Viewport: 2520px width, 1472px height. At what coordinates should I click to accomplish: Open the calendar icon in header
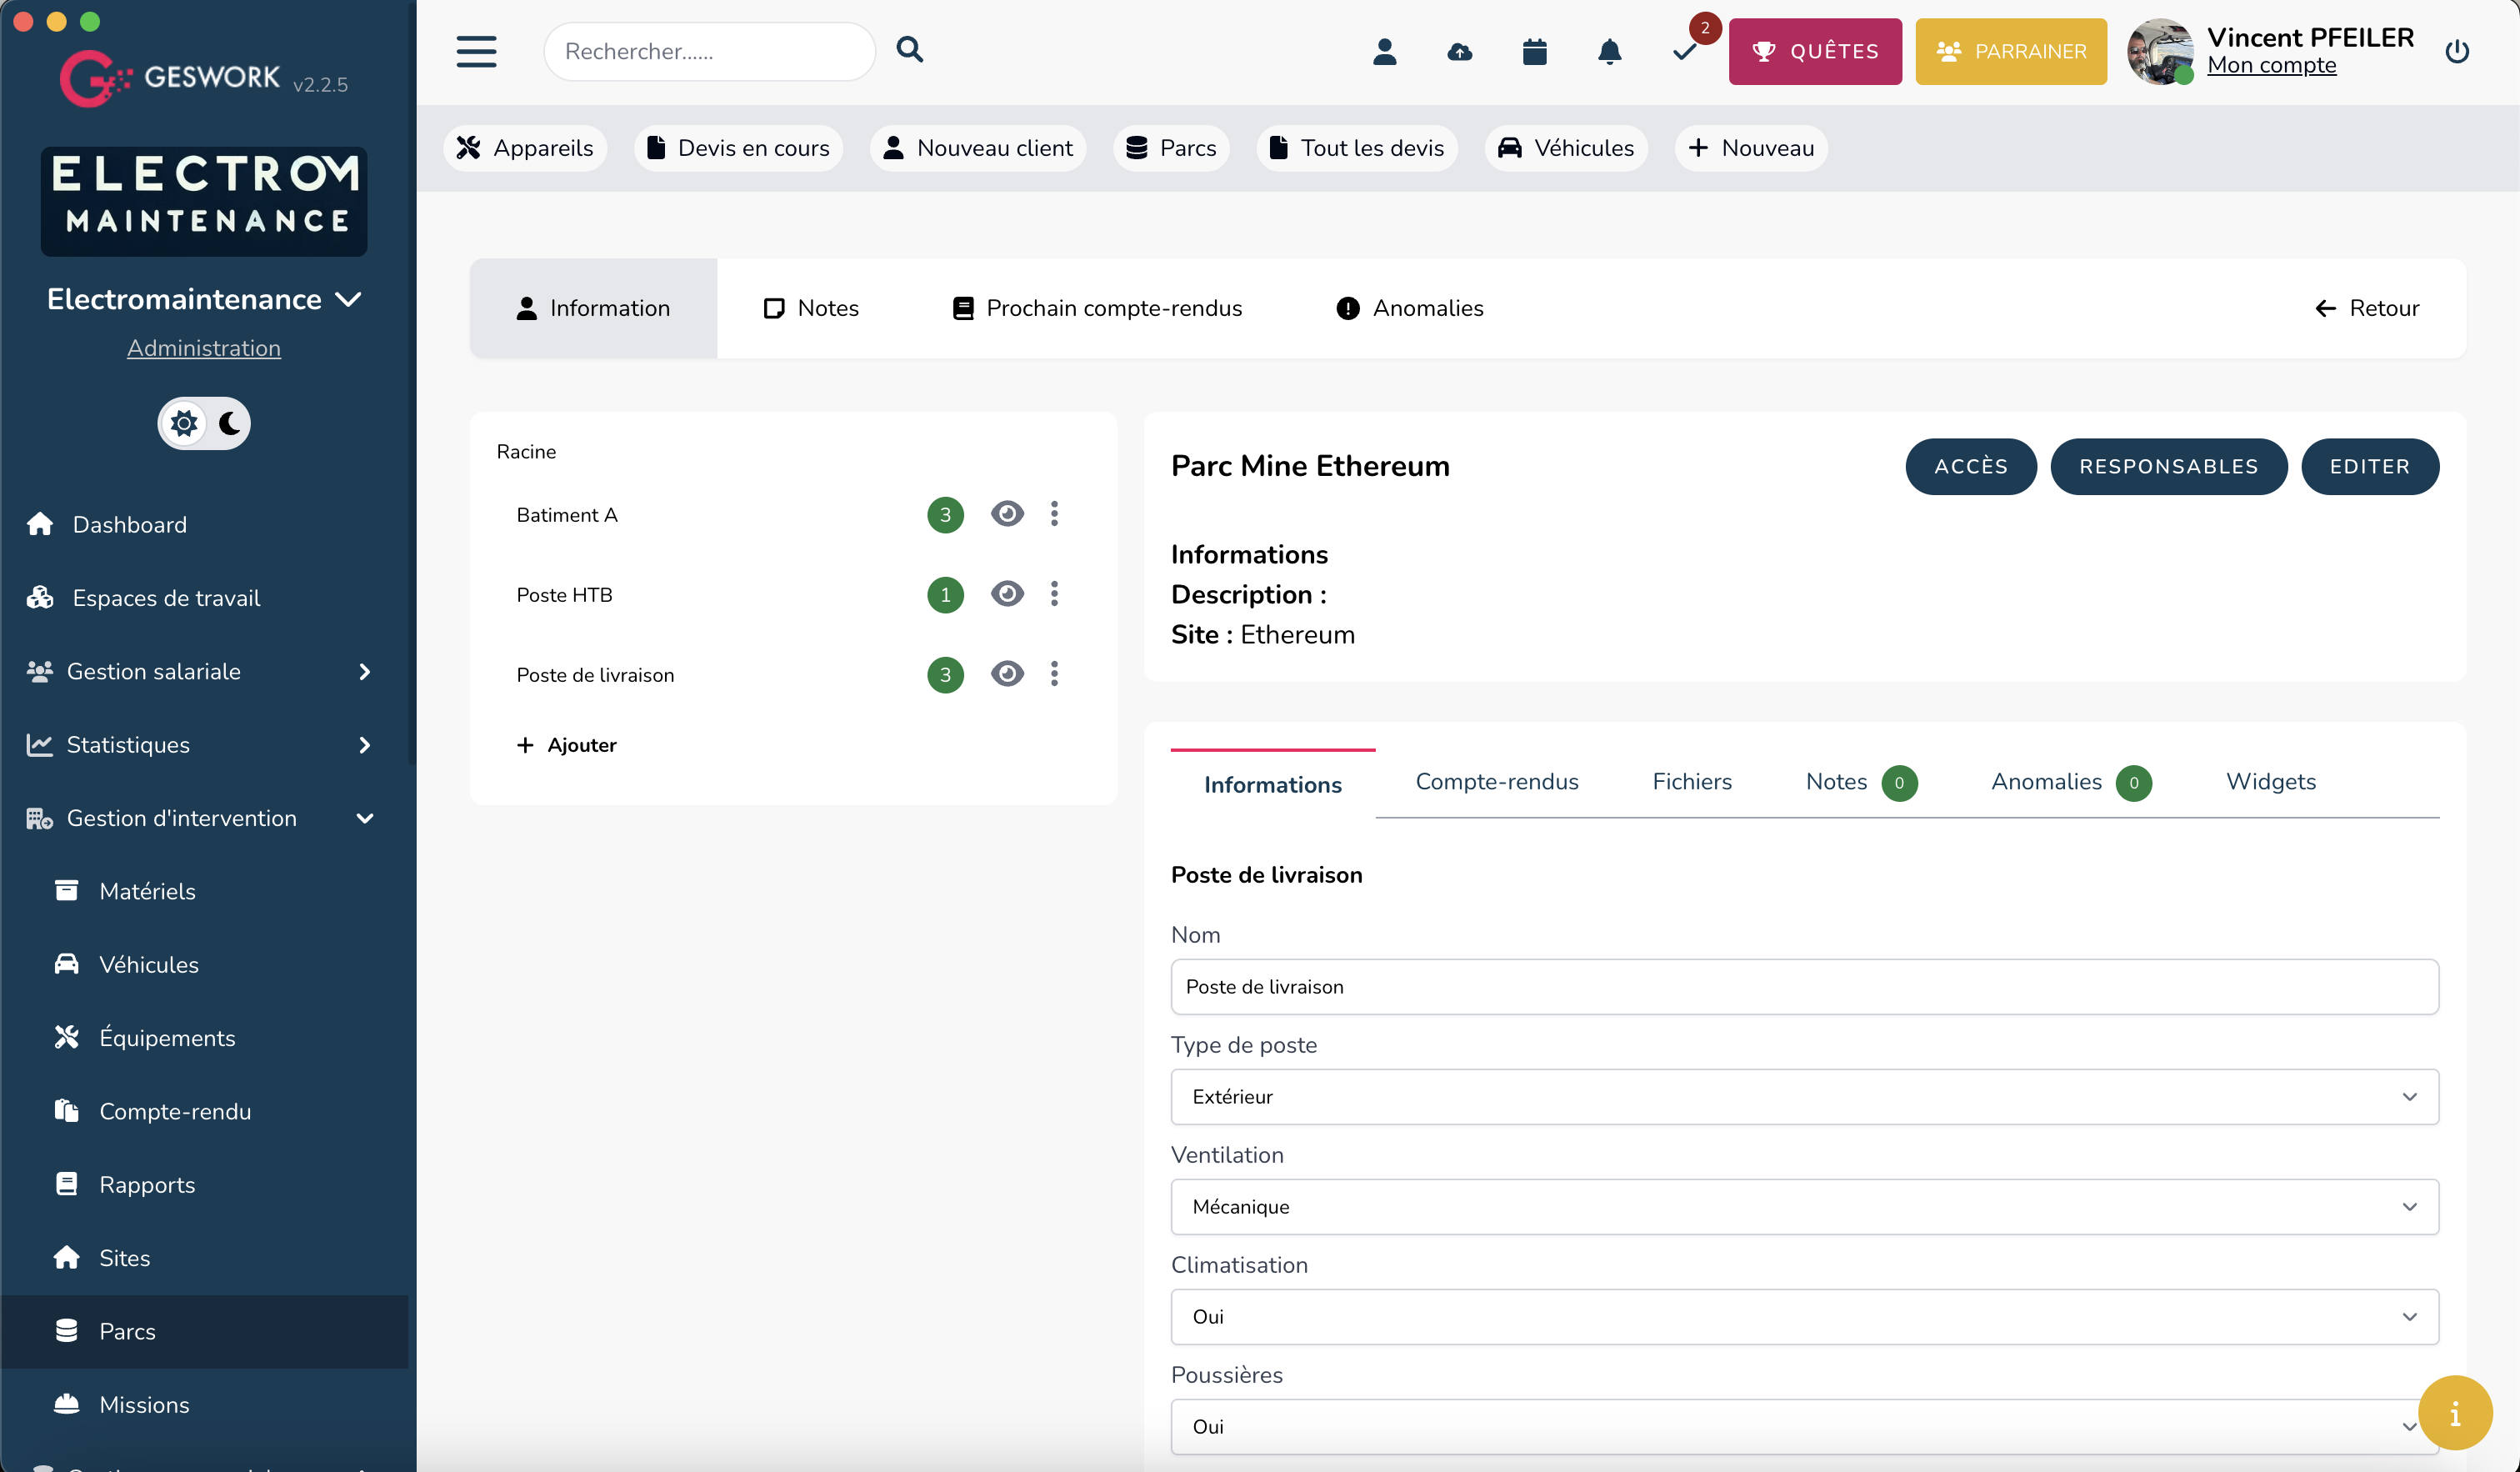click(x=1534, y=51)
